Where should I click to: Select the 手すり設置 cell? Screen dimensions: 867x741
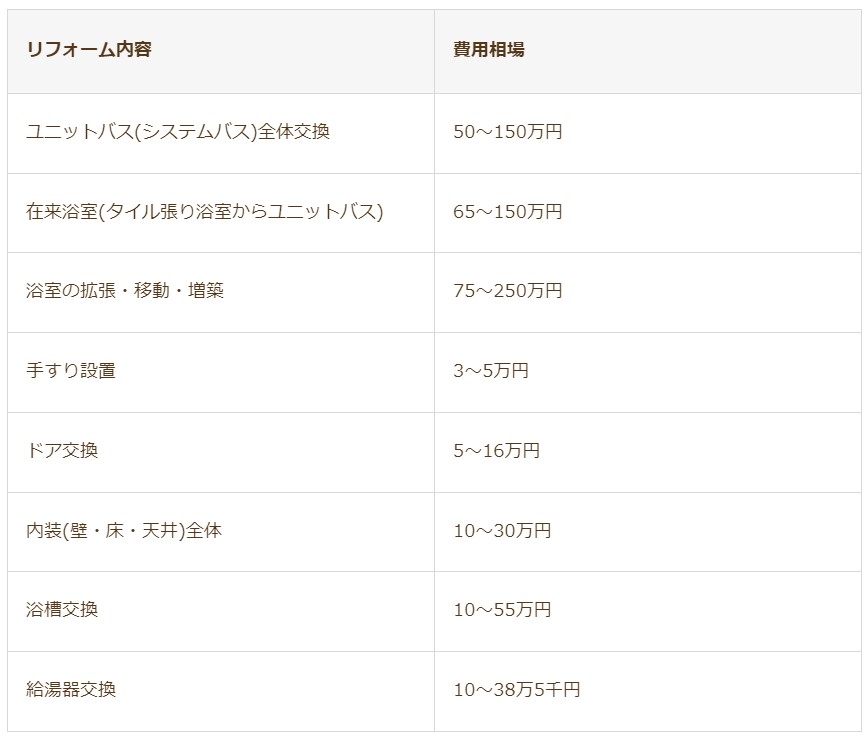(x=71, y=371)
